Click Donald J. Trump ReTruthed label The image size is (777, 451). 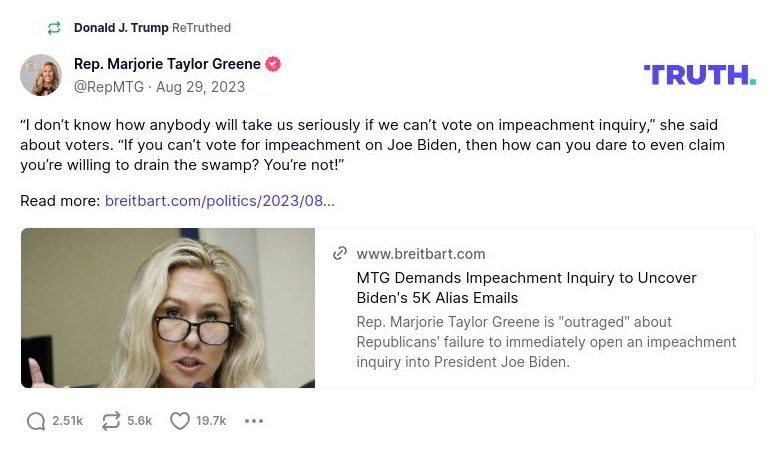tap(152, 28)
